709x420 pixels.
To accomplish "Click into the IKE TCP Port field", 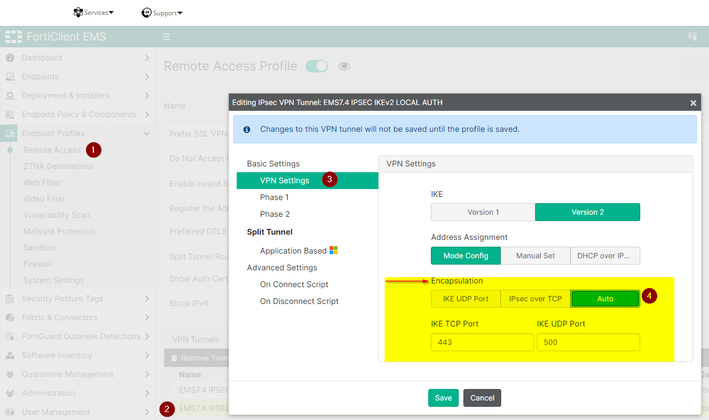I will point(482,342).
